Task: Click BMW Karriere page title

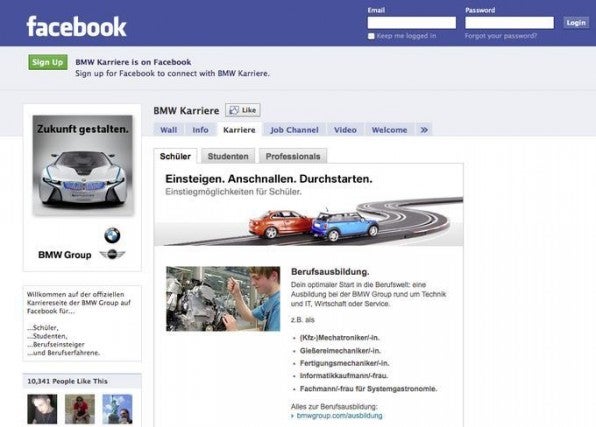Action: click(186, 111)
